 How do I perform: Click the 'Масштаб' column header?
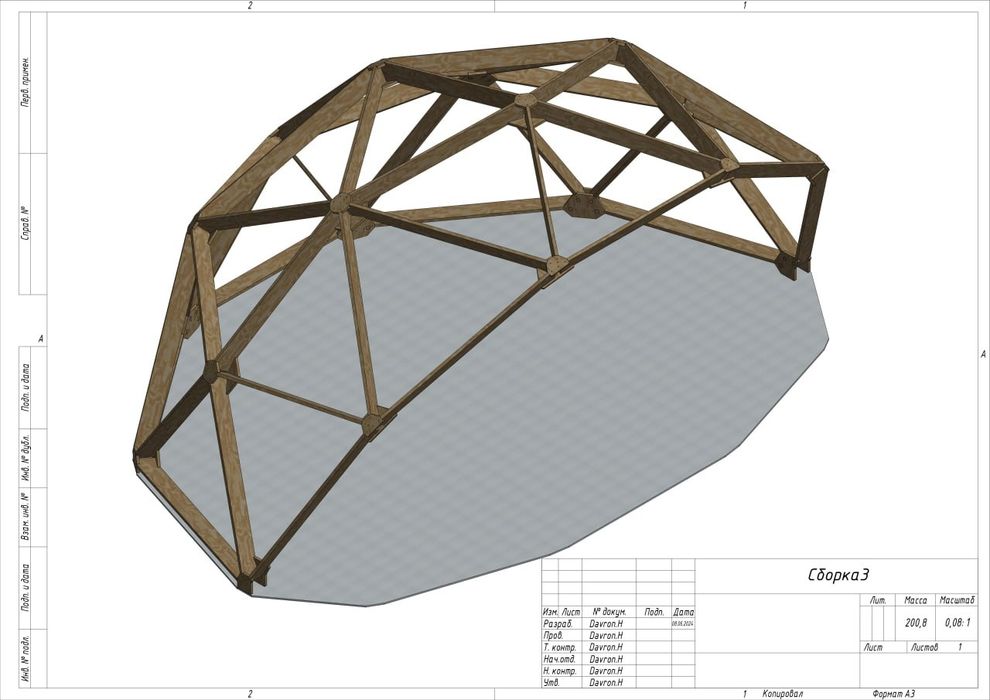click(x=957, y=600)
